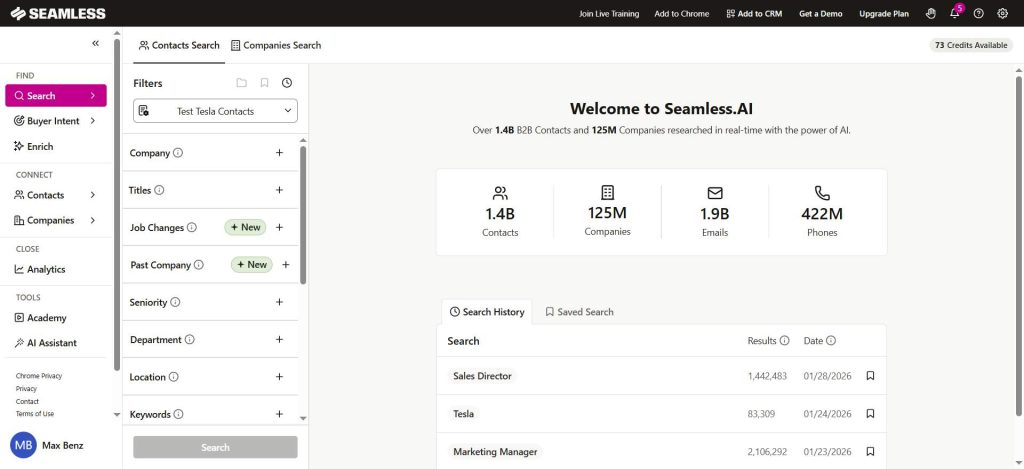
Task: Click the main page vertical scrollbar
Action: pos(1018,245)
